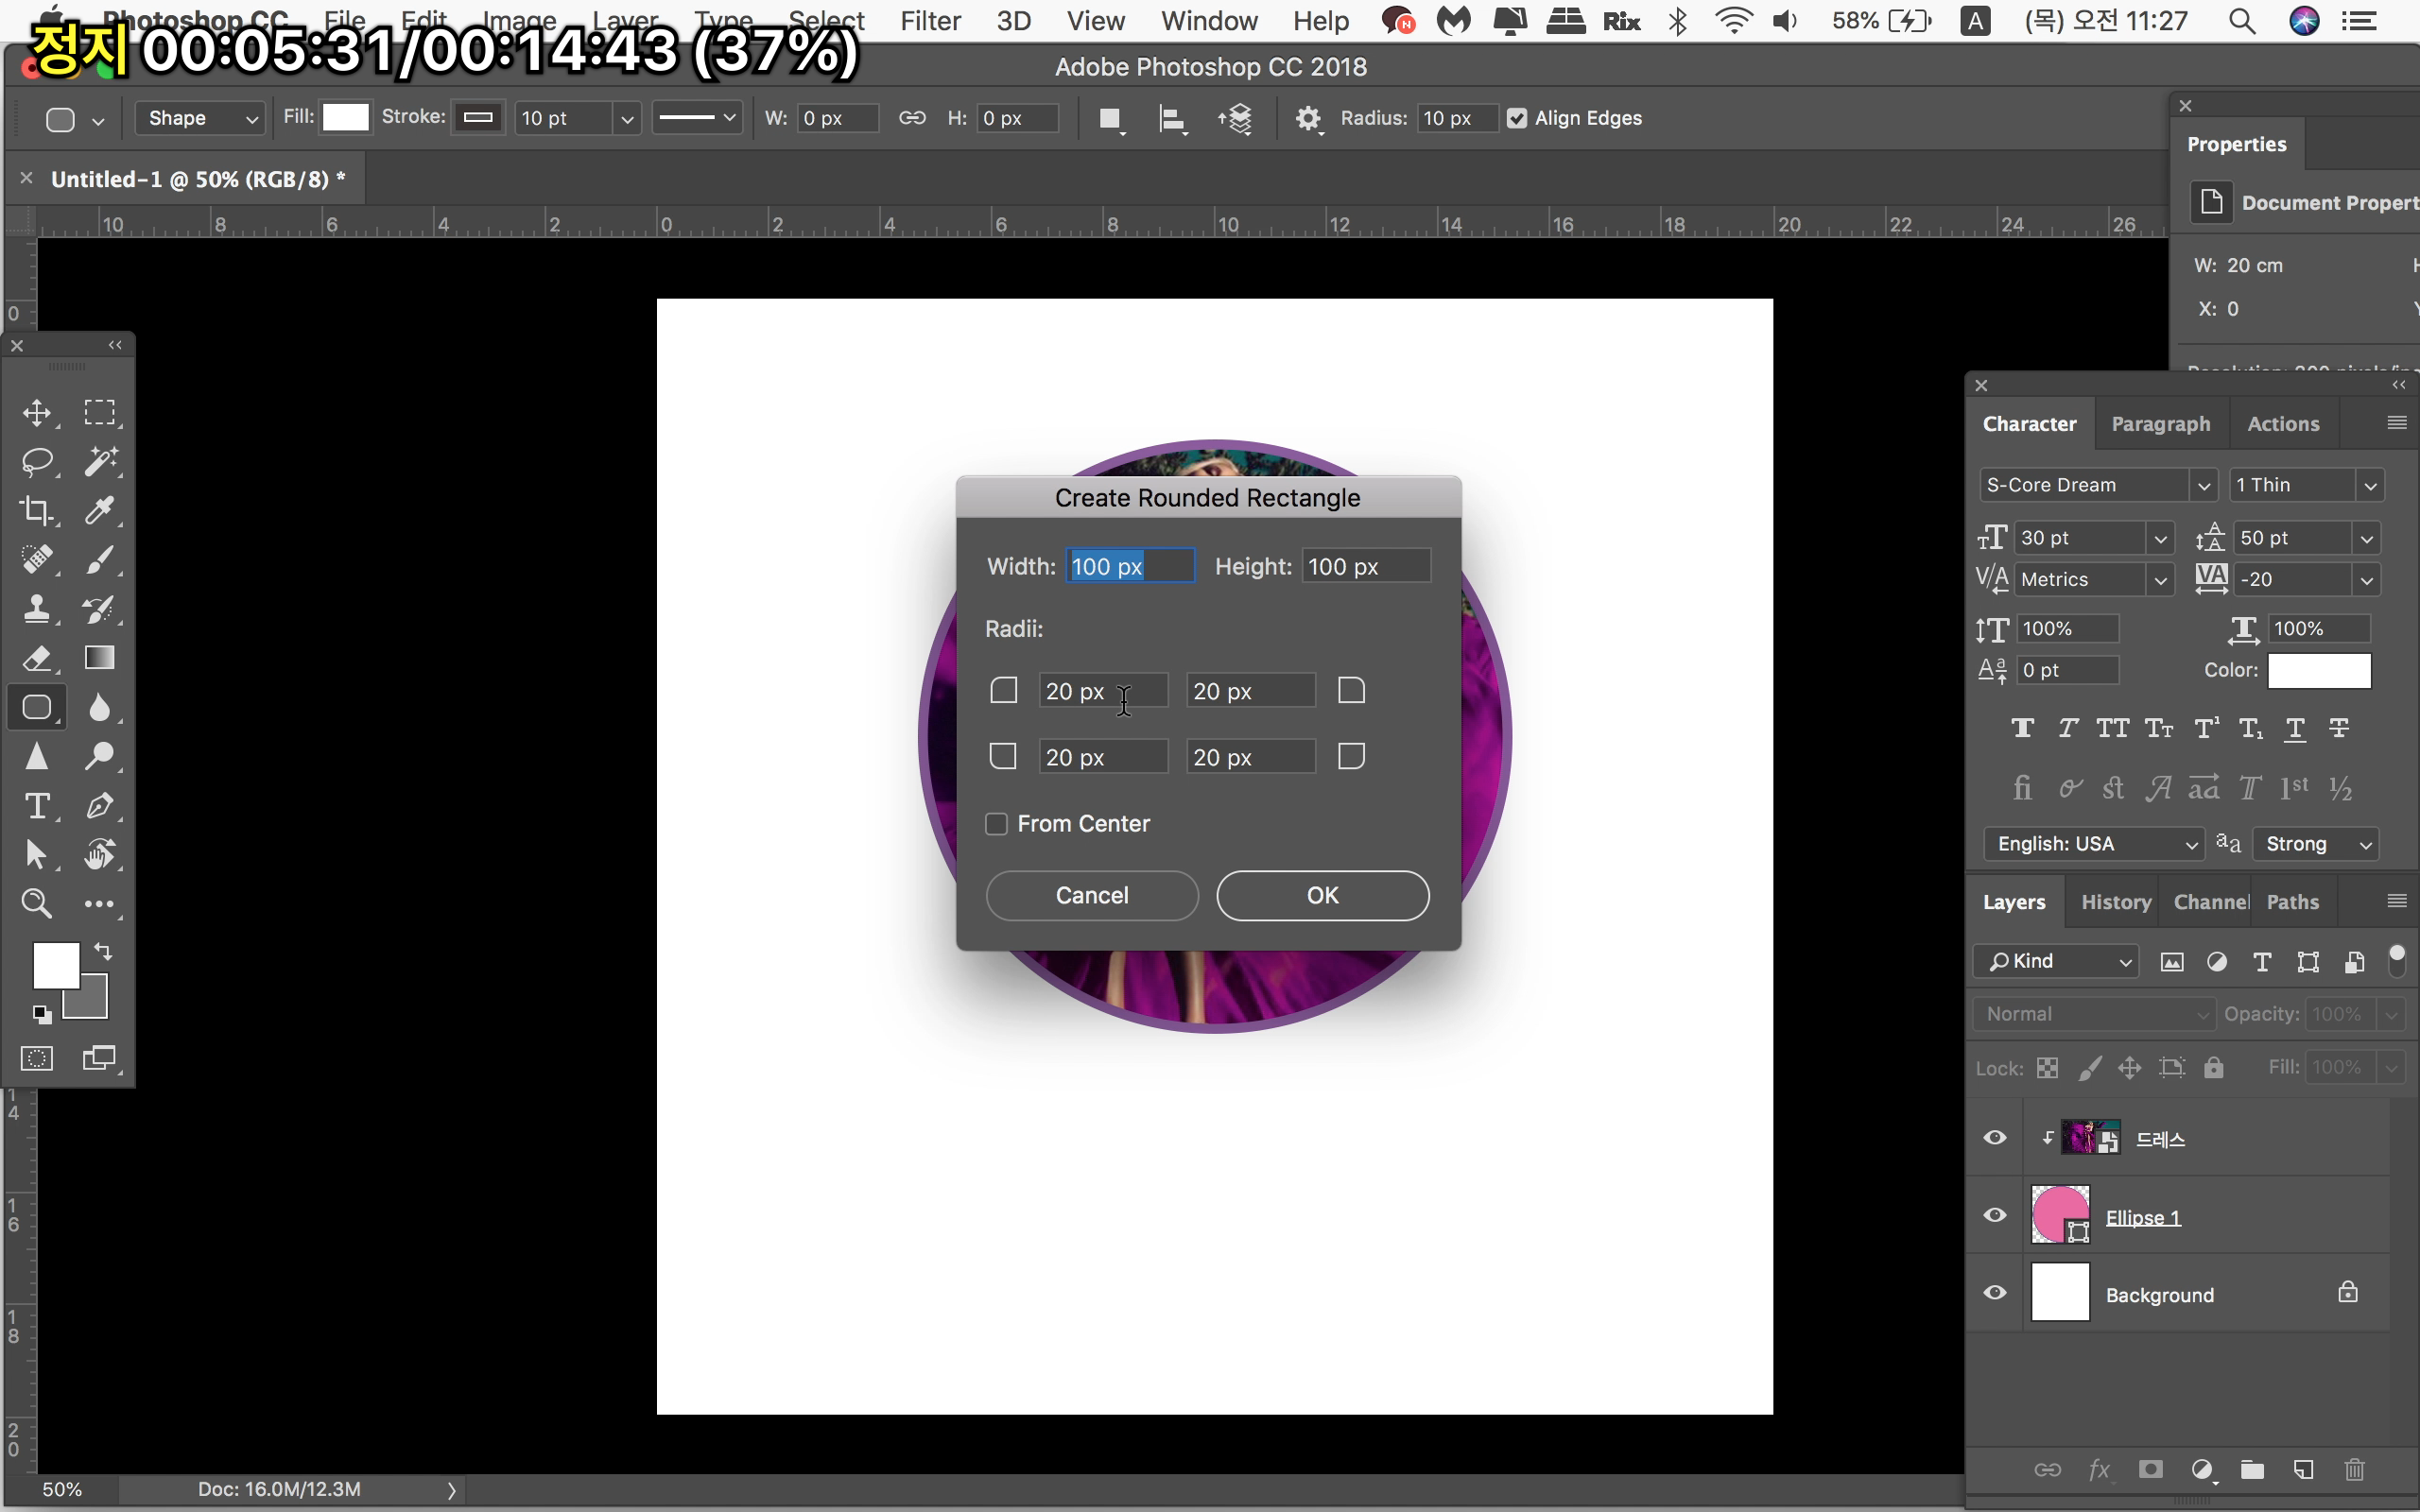Screen dimensions: 2420x1512
Task: Cancel the Create Rounded Rectangle dialog
Action: 1091,895
